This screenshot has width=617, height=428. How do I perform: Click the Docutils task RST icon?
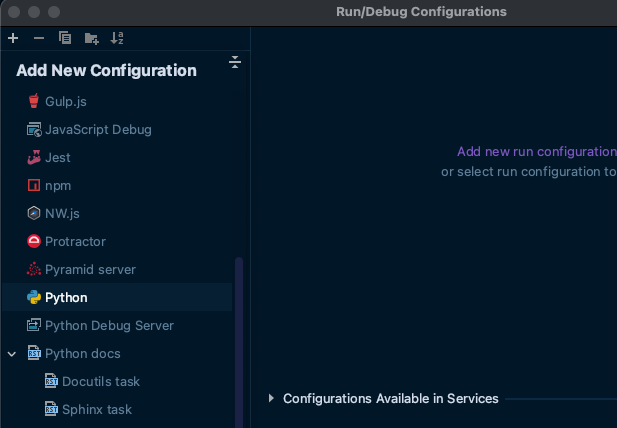(51, 381)
